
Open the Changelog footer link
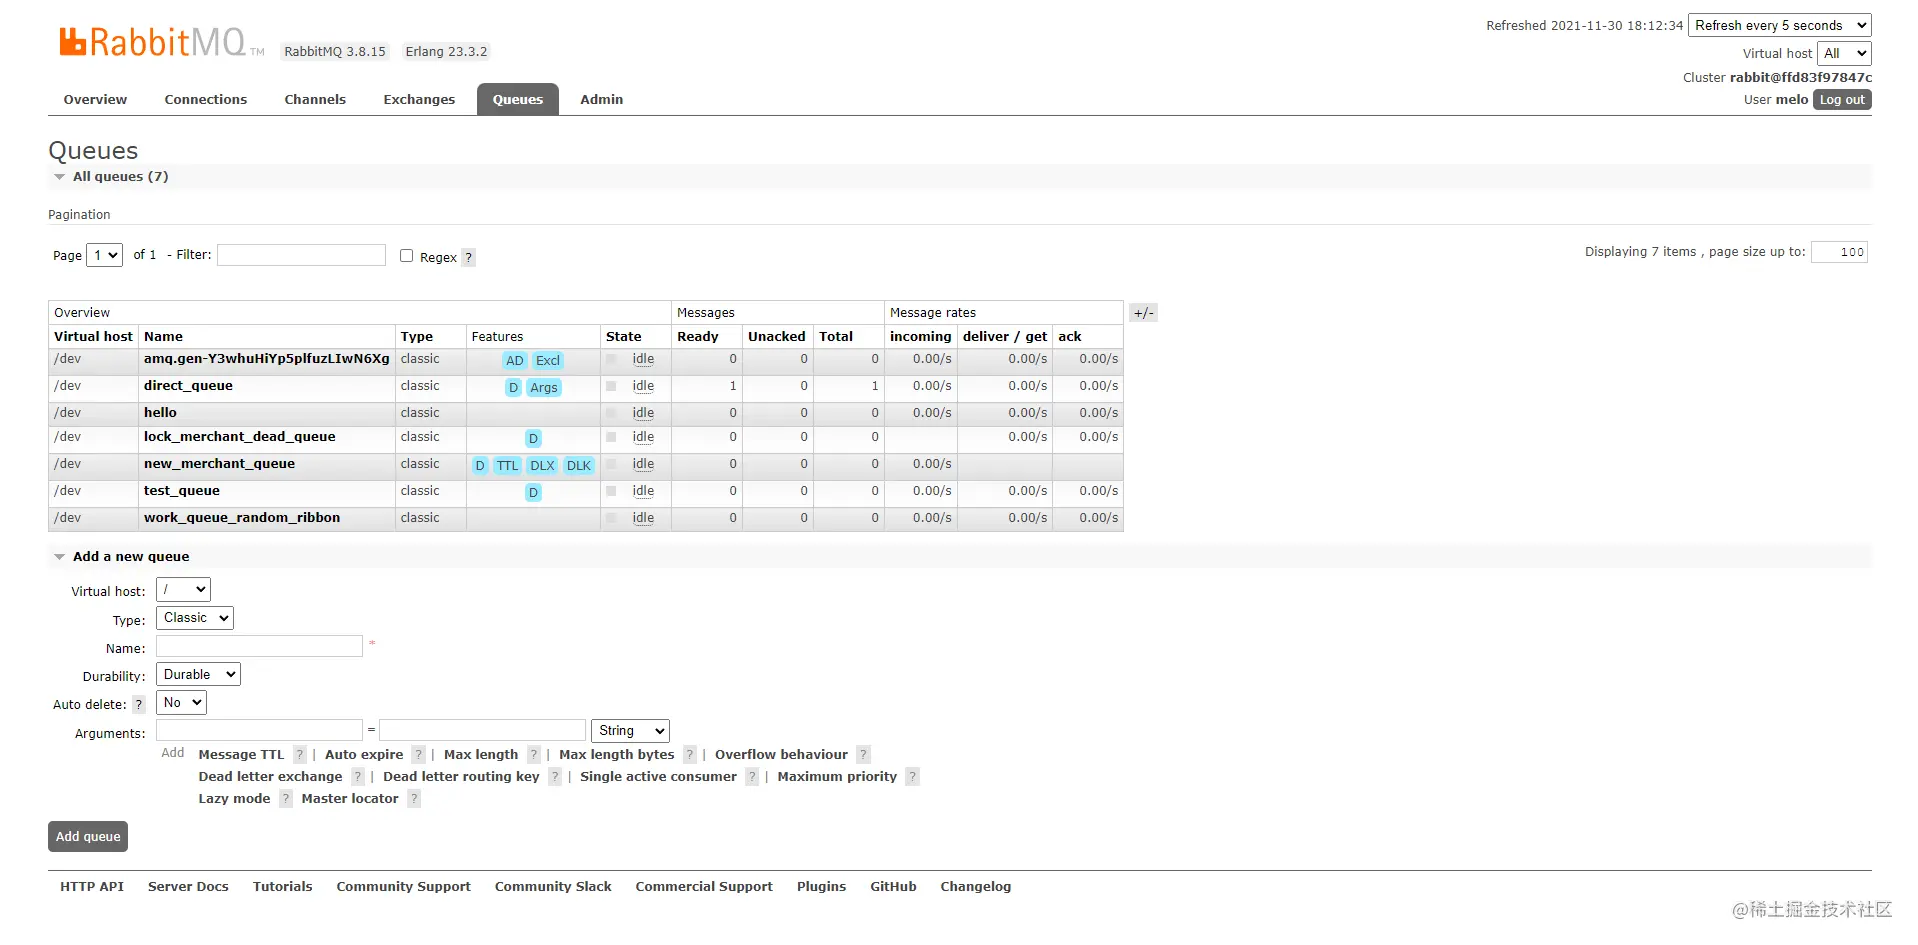[975, 887]
